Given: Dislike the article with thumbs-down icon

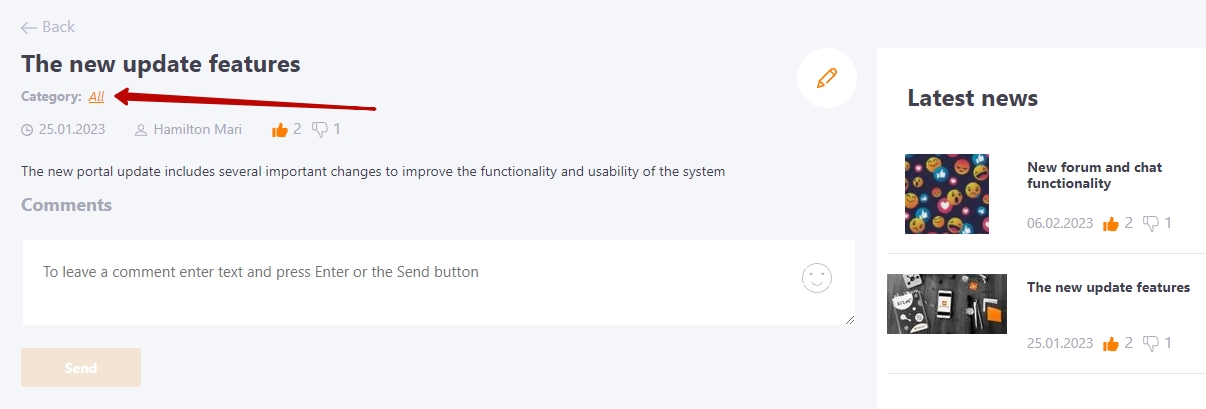Looking at the screenshot, I should click(x=320, y=129).
